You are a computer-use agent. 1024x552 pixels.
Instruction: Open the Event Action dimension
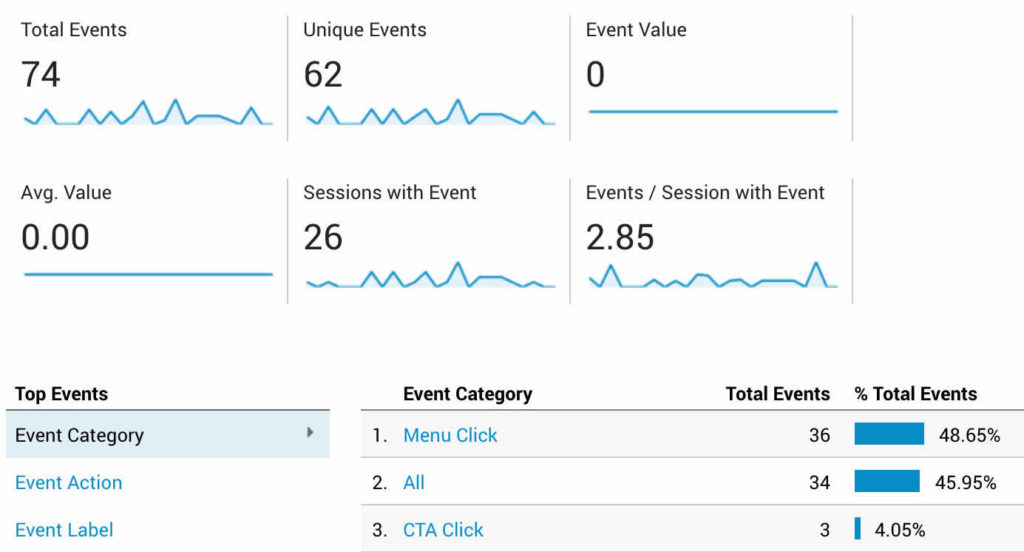click(x=69, y=482)
